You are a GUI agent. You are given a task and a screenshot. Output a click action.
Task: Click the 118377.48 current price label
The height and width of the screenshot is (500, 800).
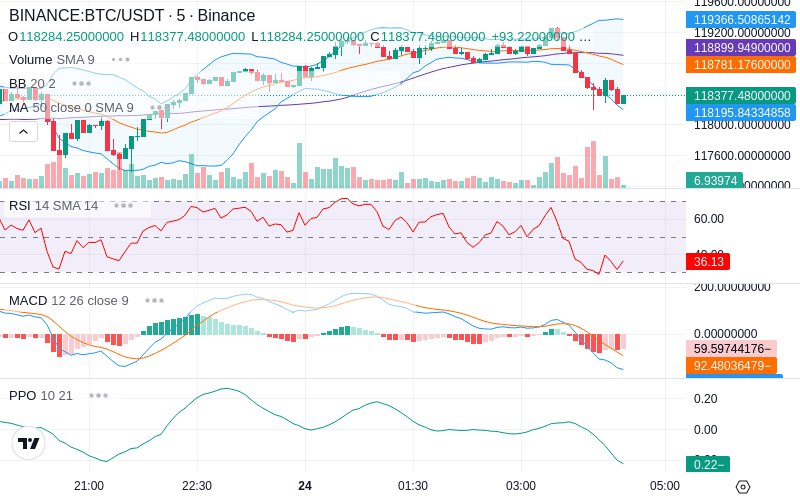click(739, 96)
